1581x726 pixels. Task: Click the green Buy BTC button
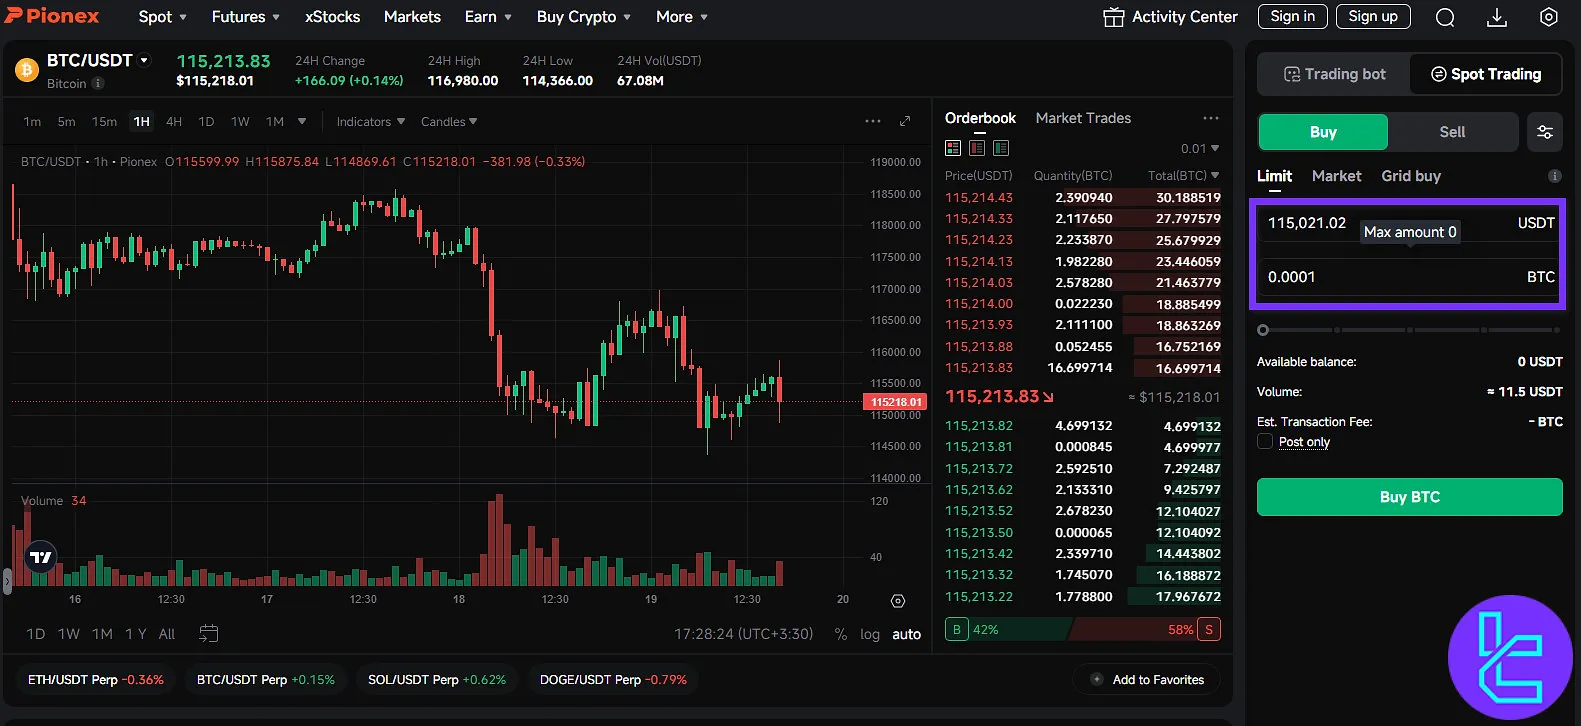click(x=1409, y=497)
